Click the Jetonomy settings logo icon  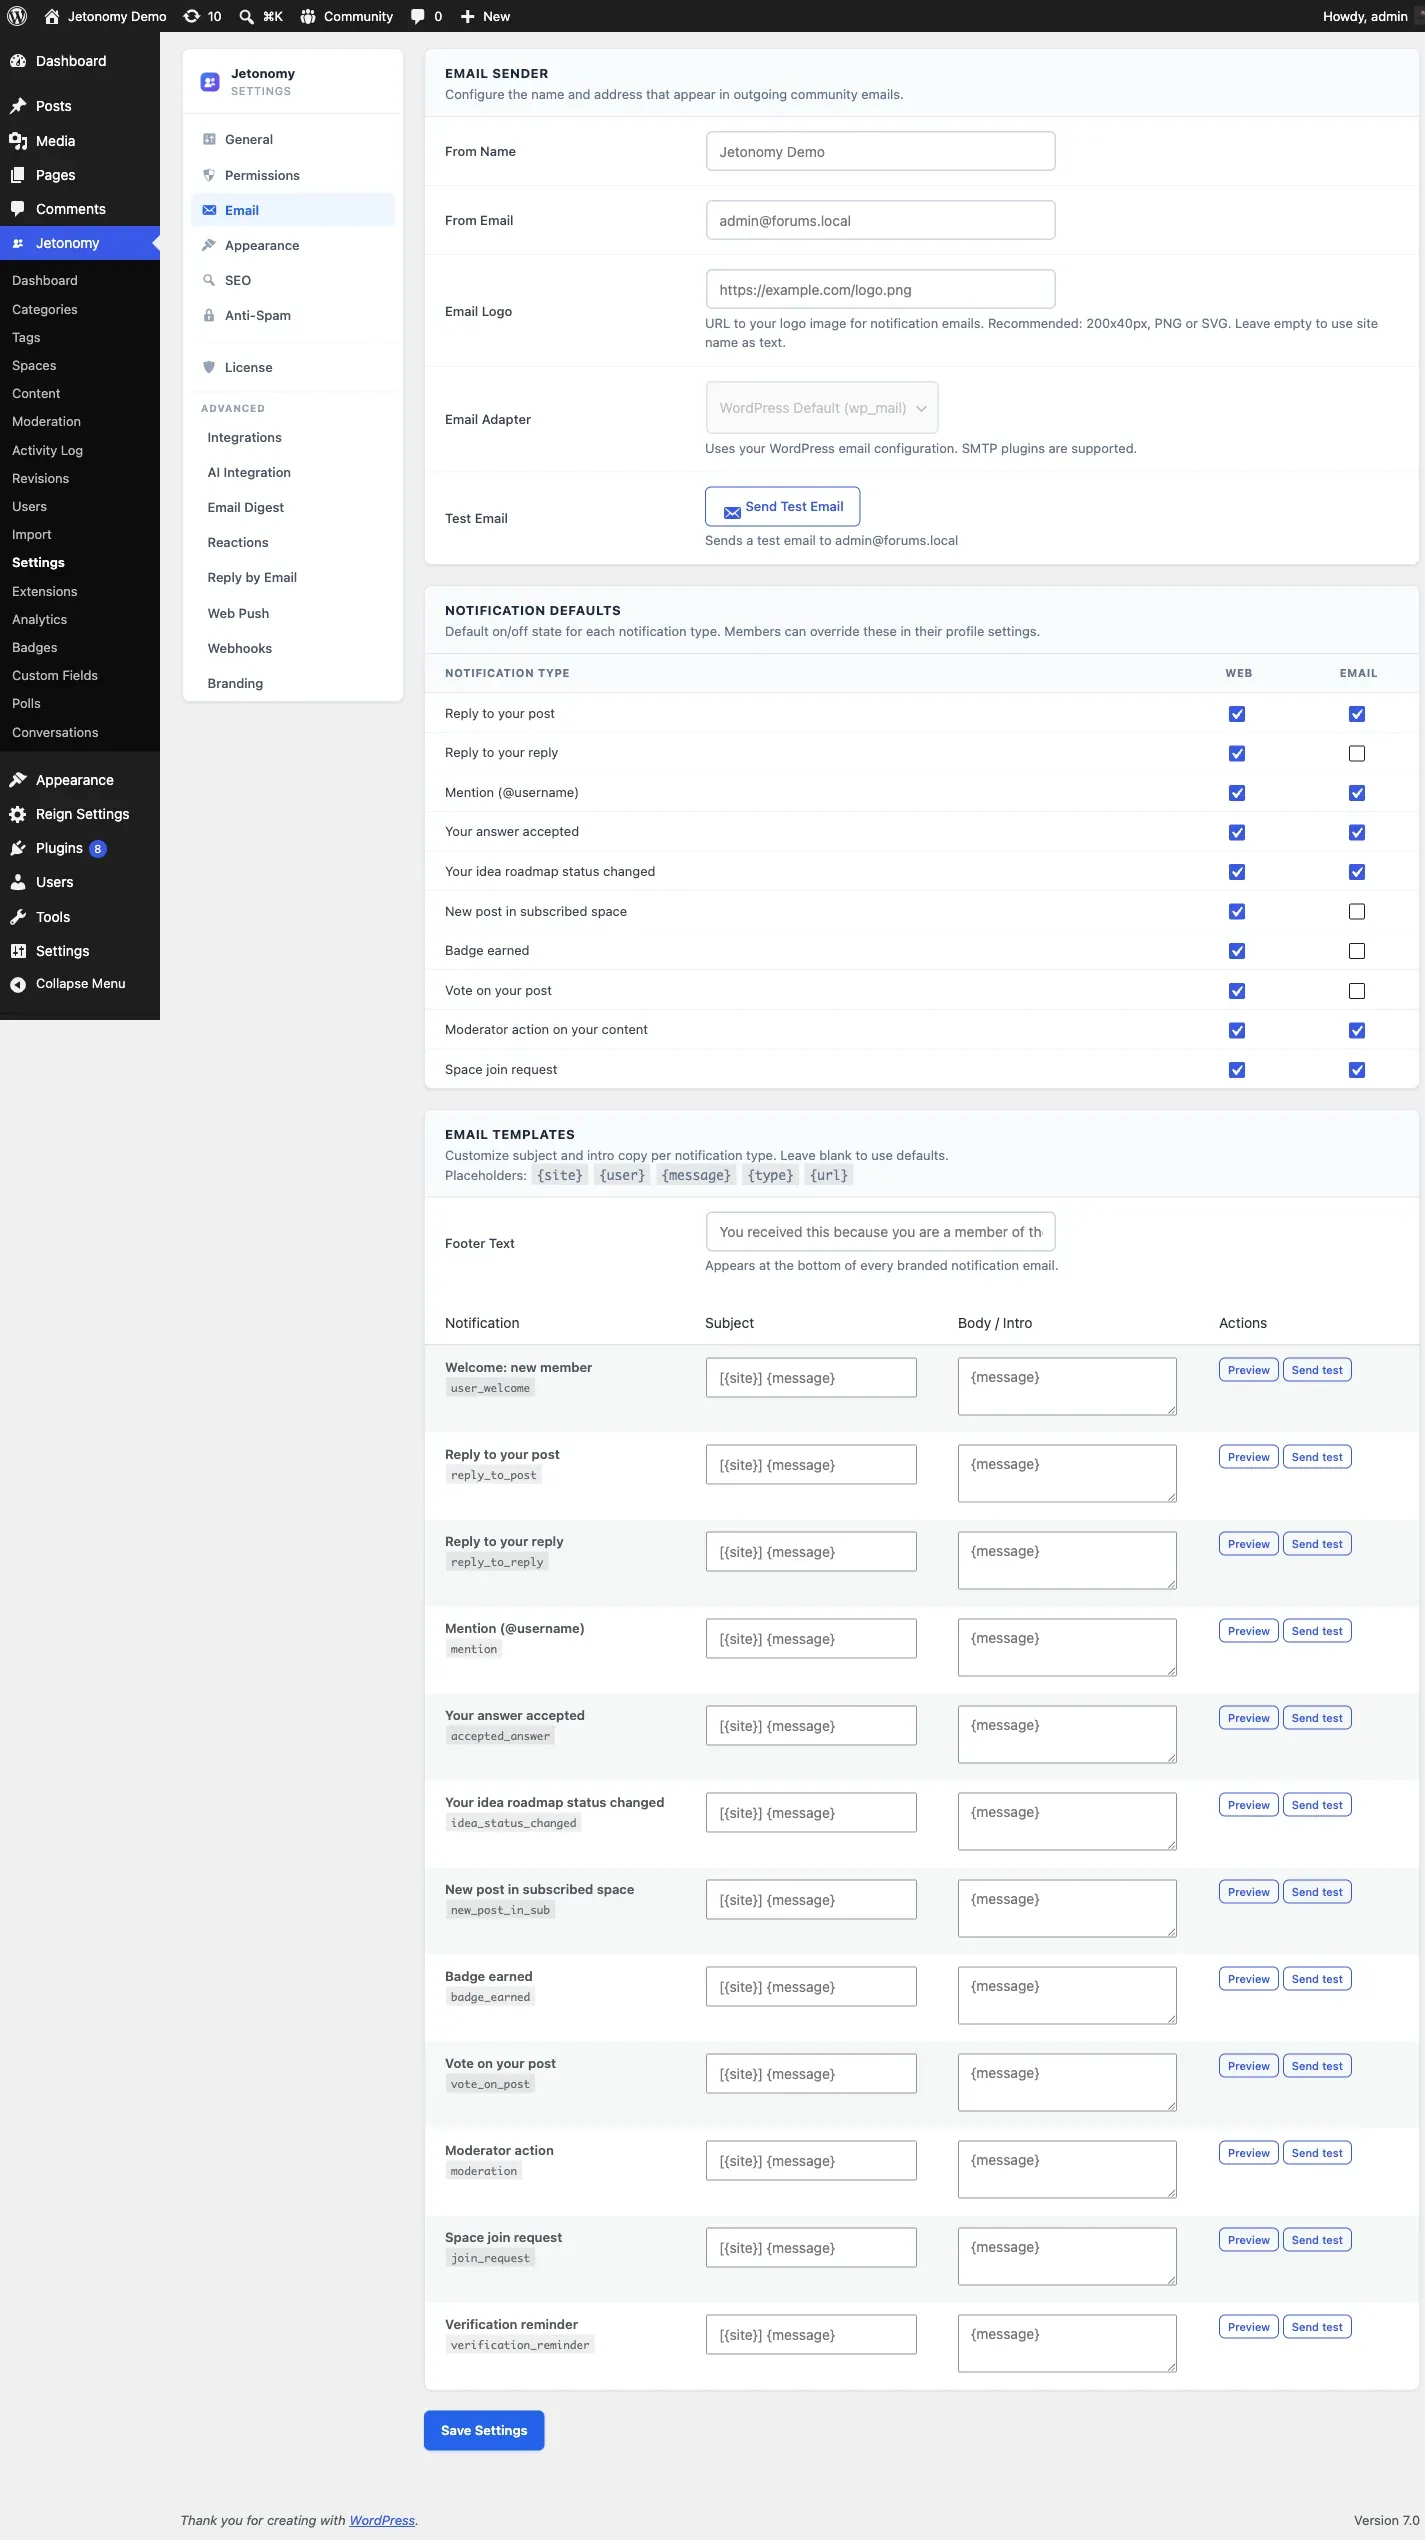tap(210, 82)
